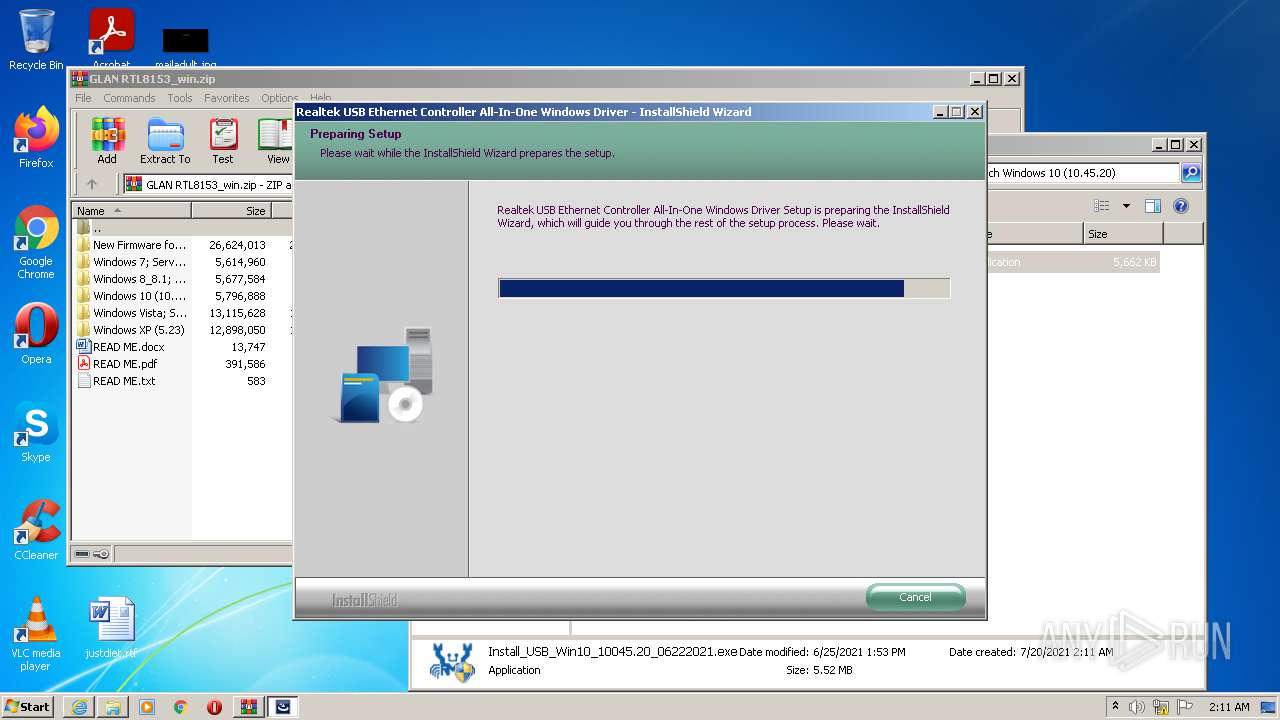The image size is (1280, 720).
Task: Toggle the Explorer preview pane icon
Action: (1152, 206)
